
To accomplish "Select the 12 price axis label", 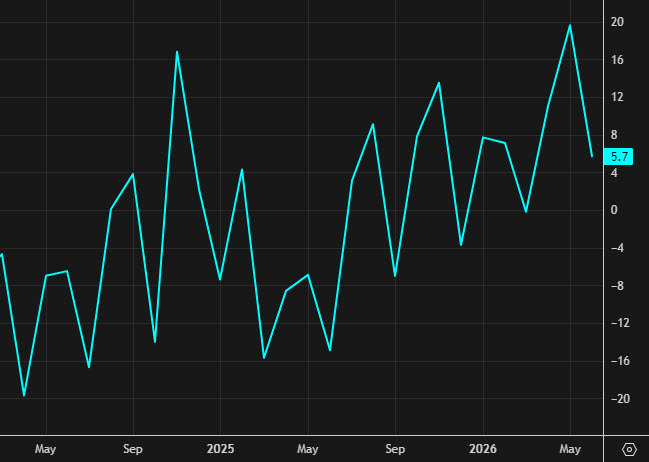I will click(617, 97).
